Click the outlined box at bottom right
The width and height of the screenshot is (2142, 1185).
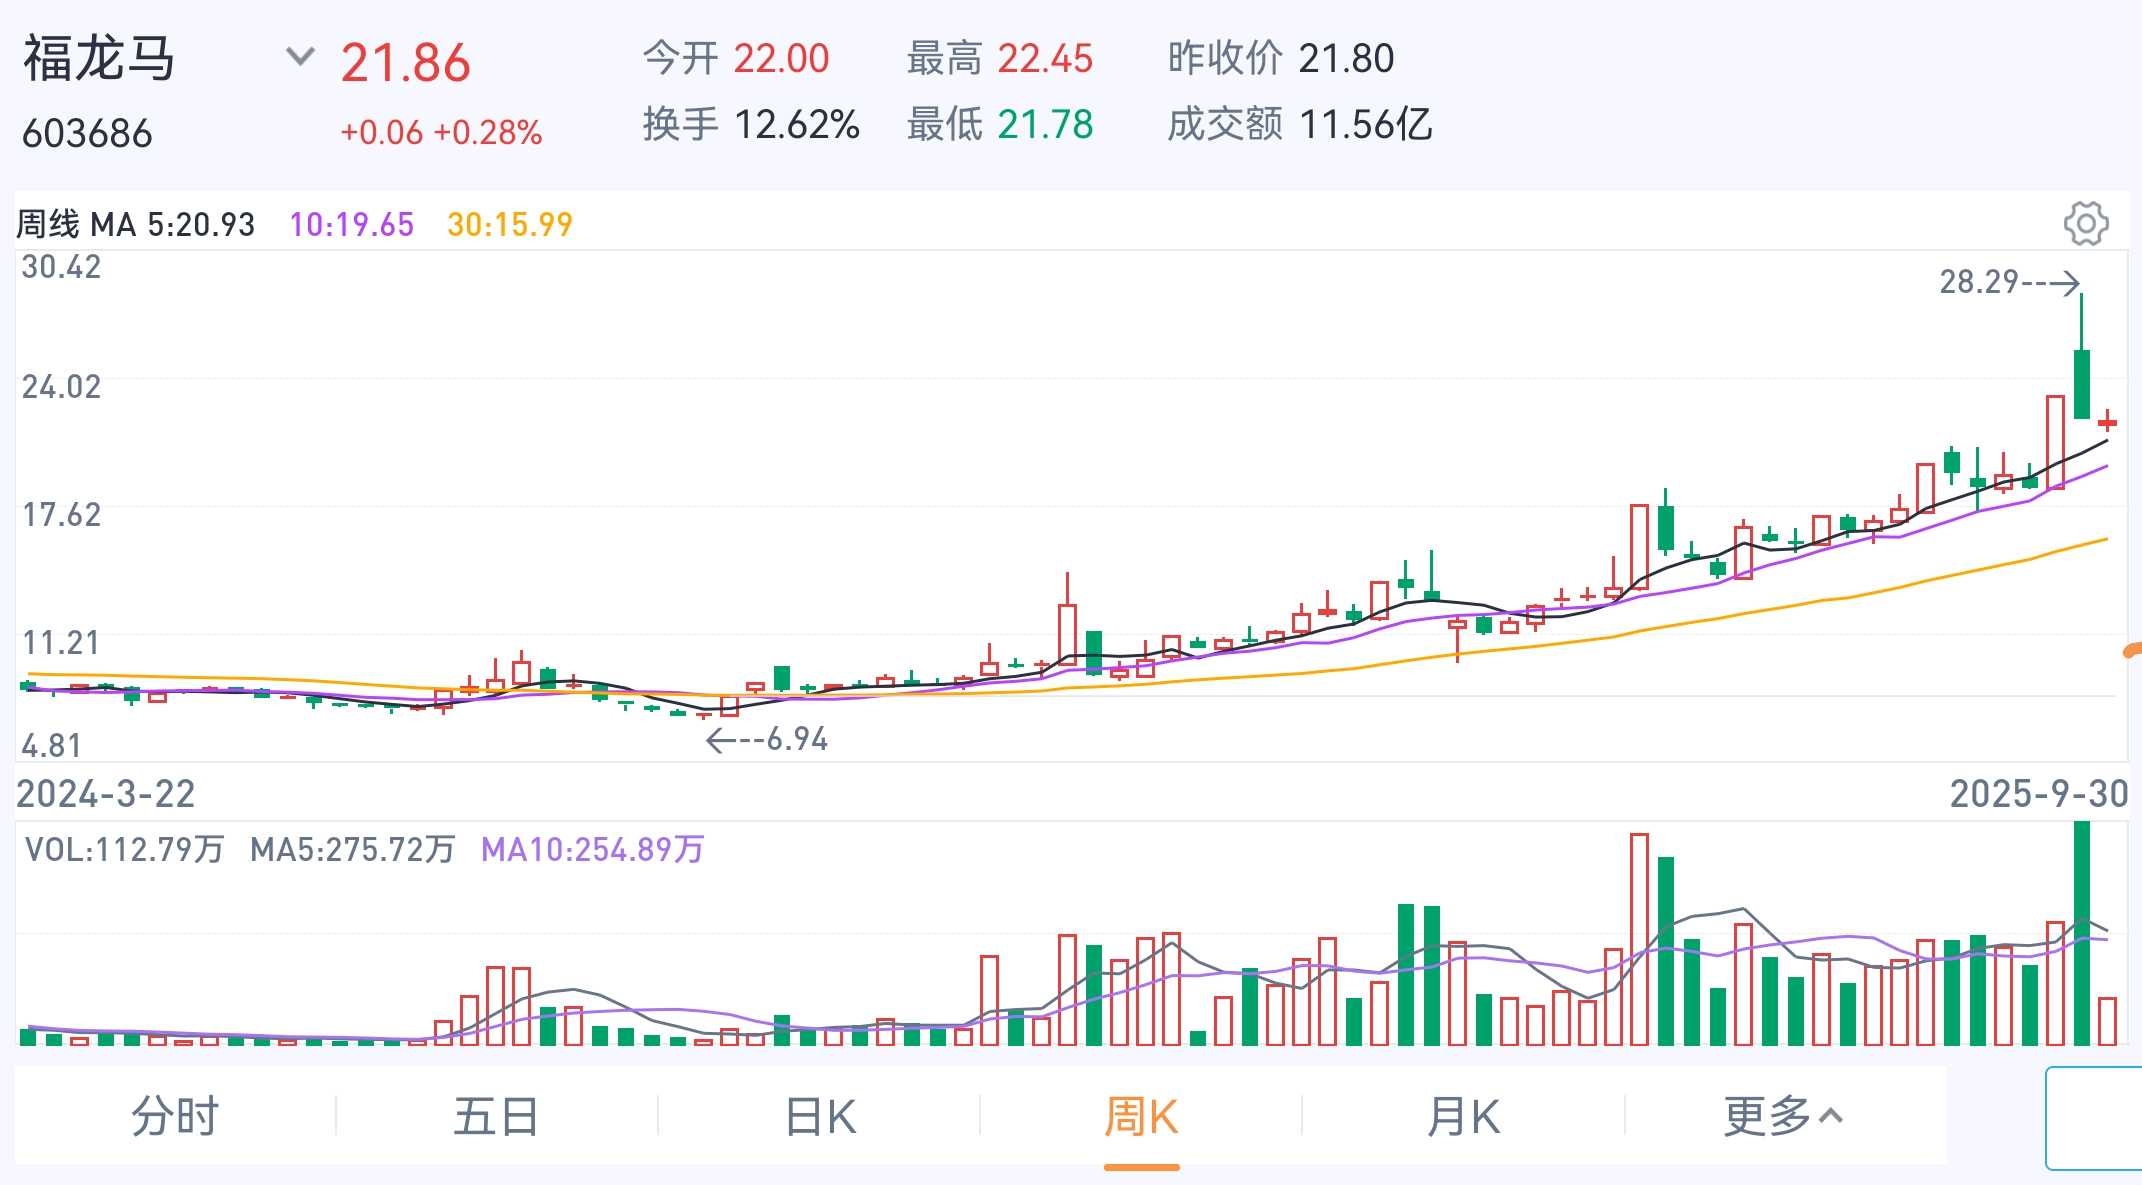coord(2094,1118)
